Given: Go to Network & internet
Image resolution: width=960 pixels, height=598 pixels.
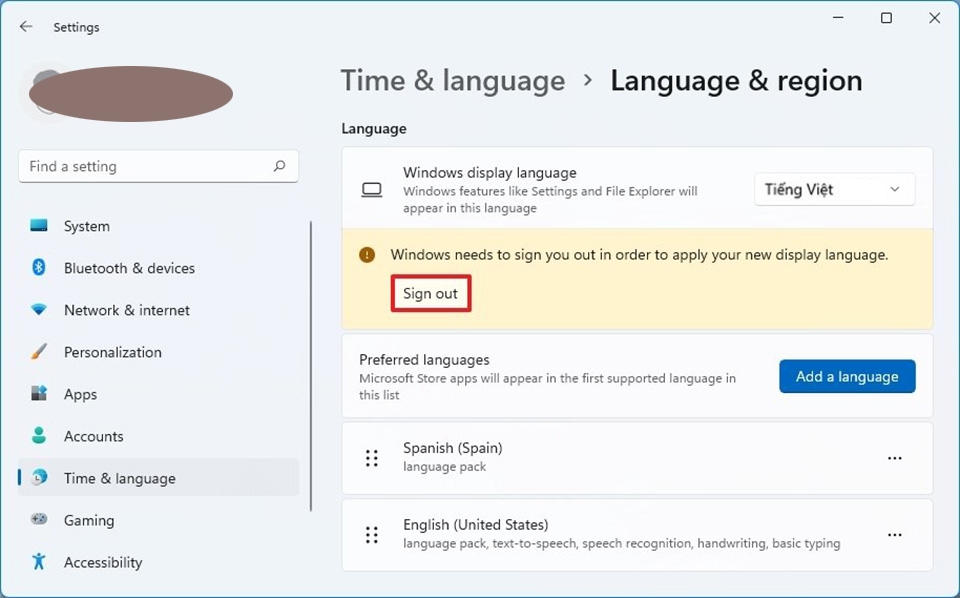Looking at the screenshot, I should pyautogui.click(x=159, y=310).
